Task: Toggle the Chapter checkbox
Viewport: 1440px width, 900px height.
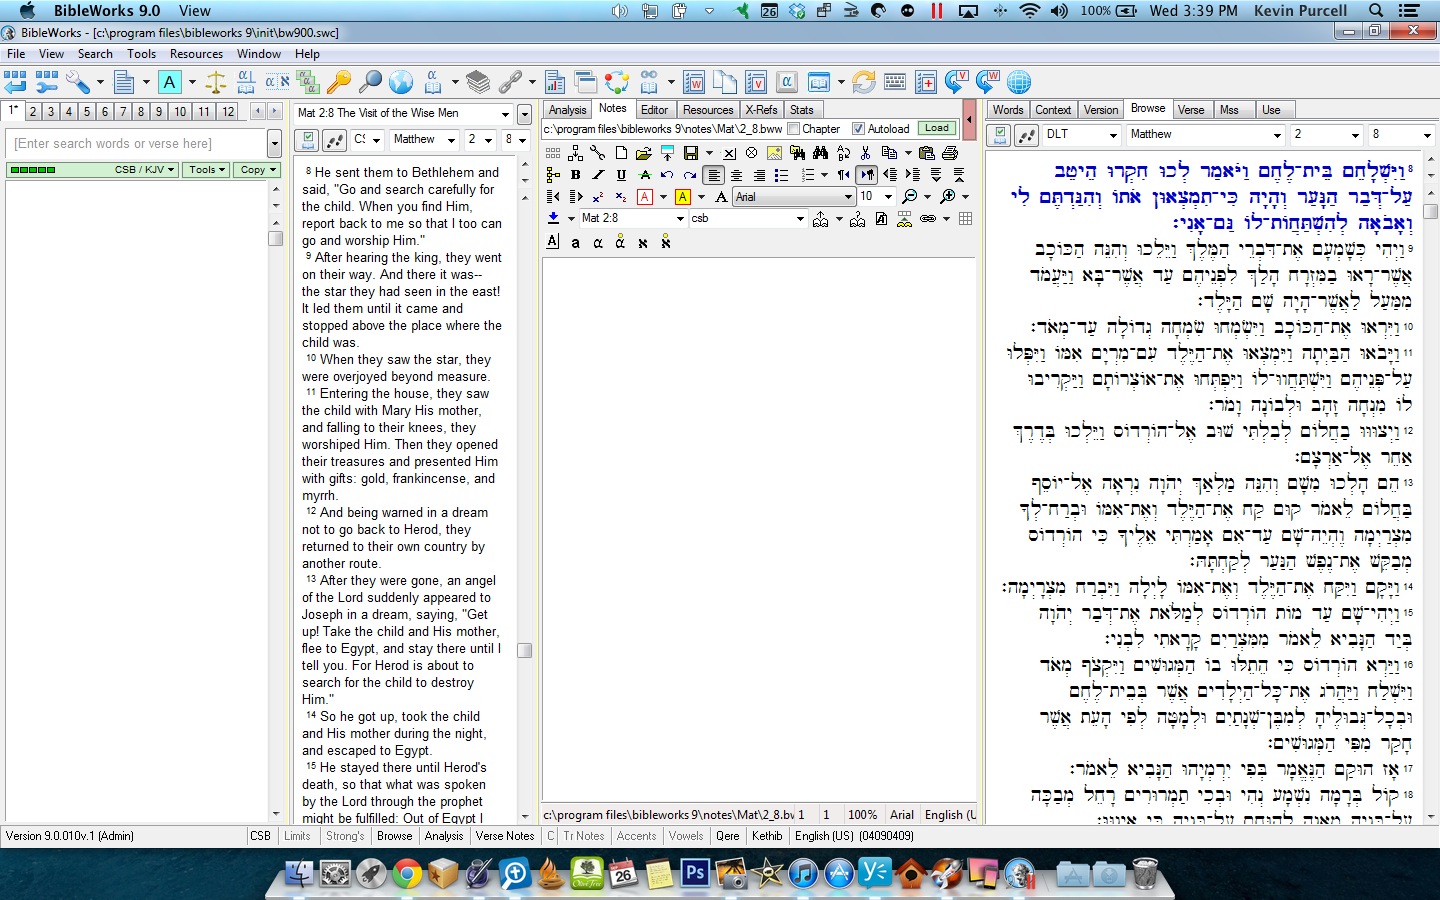Action: tap(794, 129)
